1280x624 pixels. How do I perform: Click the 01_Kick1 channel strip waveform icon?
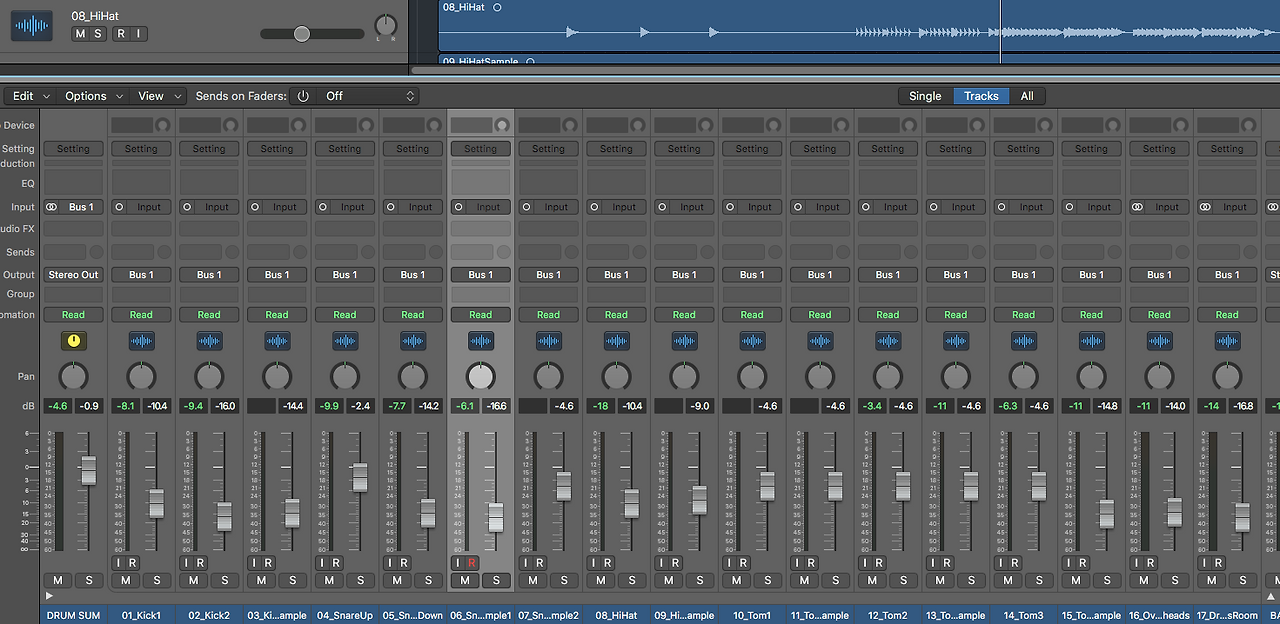point(141,341)
